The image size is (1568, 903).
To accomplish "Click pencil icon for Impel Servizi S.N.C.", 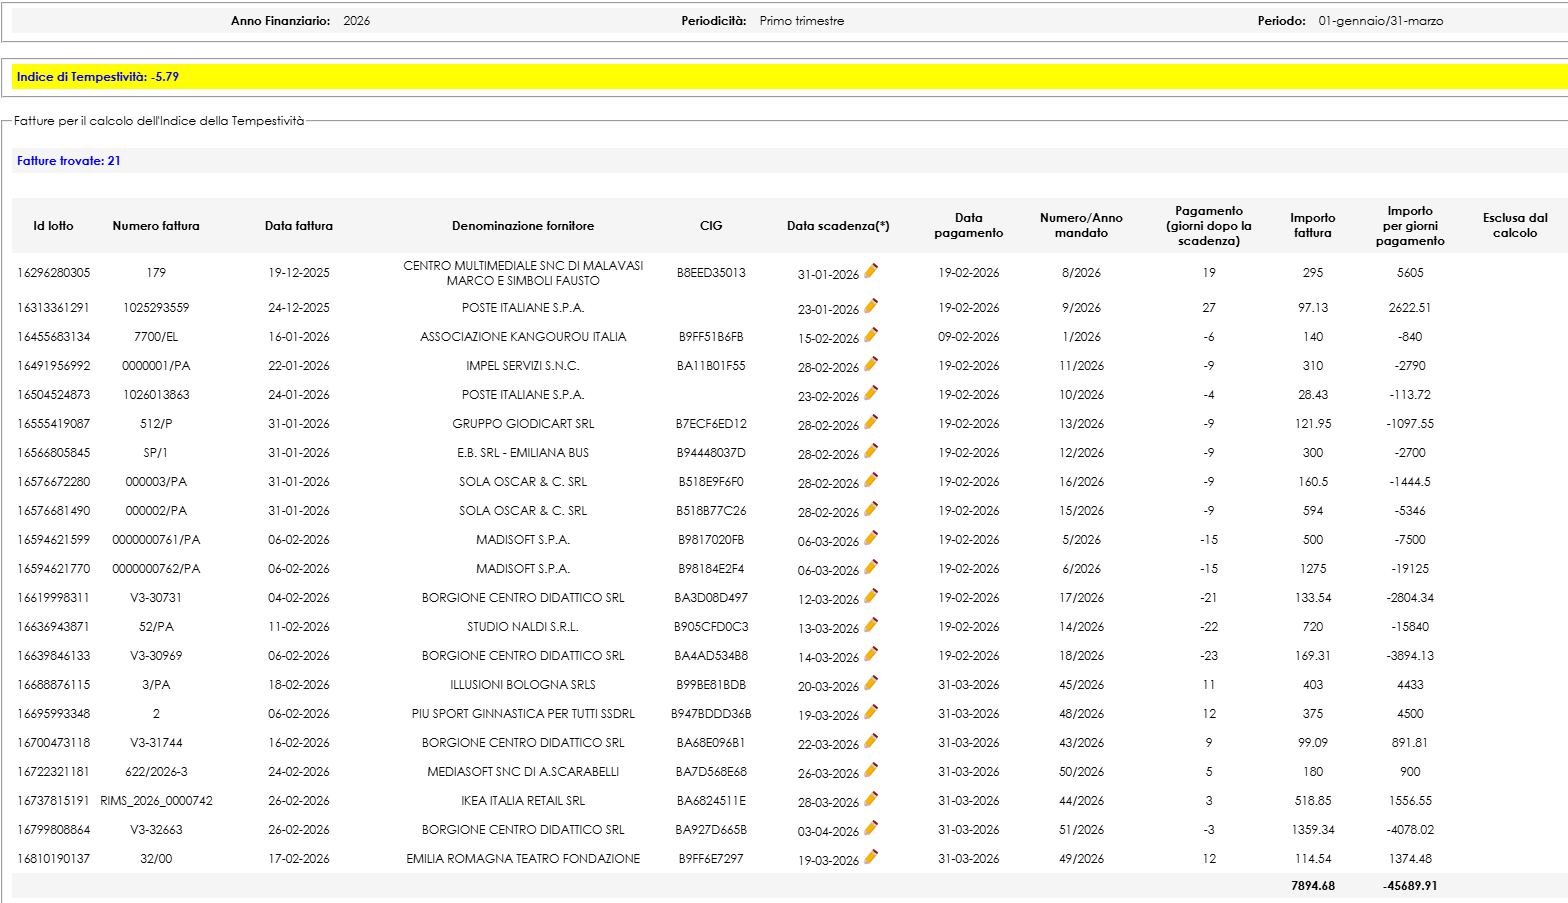I will click(871, 364).
